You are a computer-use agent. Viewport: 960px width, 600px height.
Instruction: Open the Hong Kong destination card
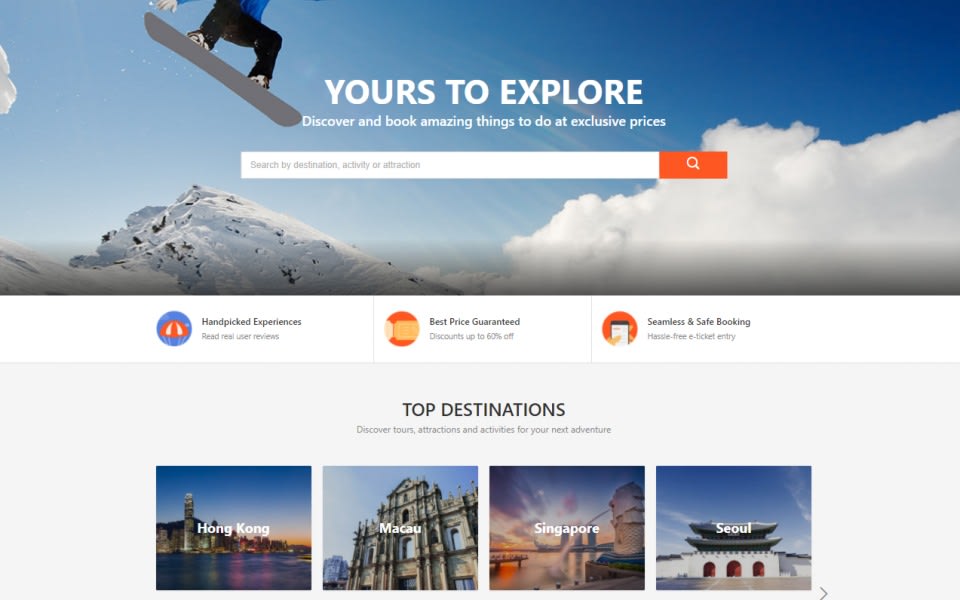234,528
